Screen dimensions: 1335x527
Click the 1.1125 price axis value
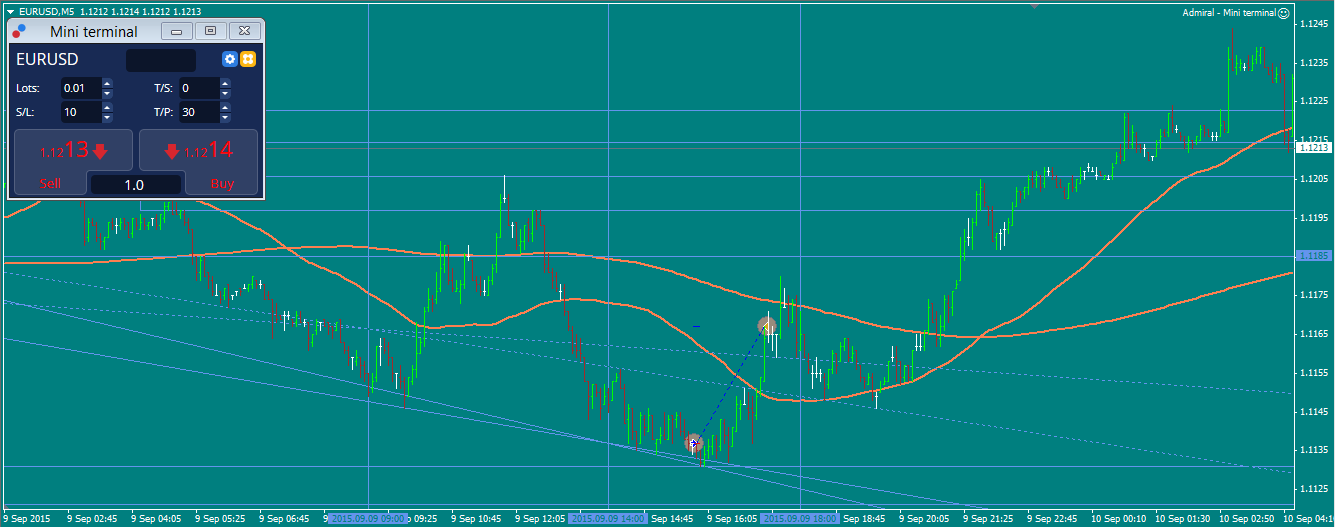tap(1316, 489)
